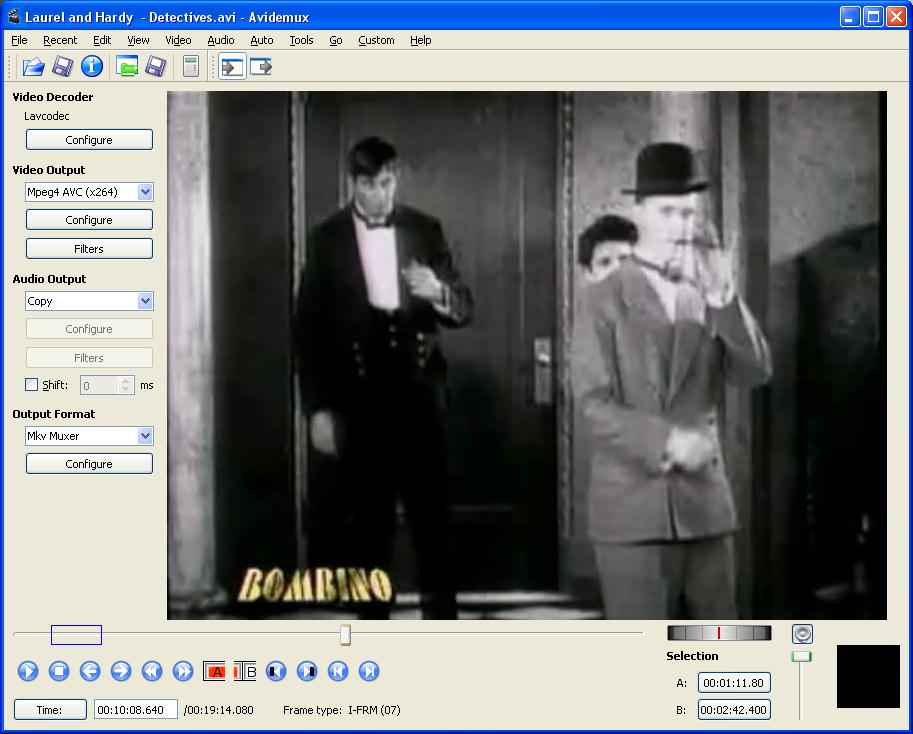Jump to the last frame

(x=369, y=671)
